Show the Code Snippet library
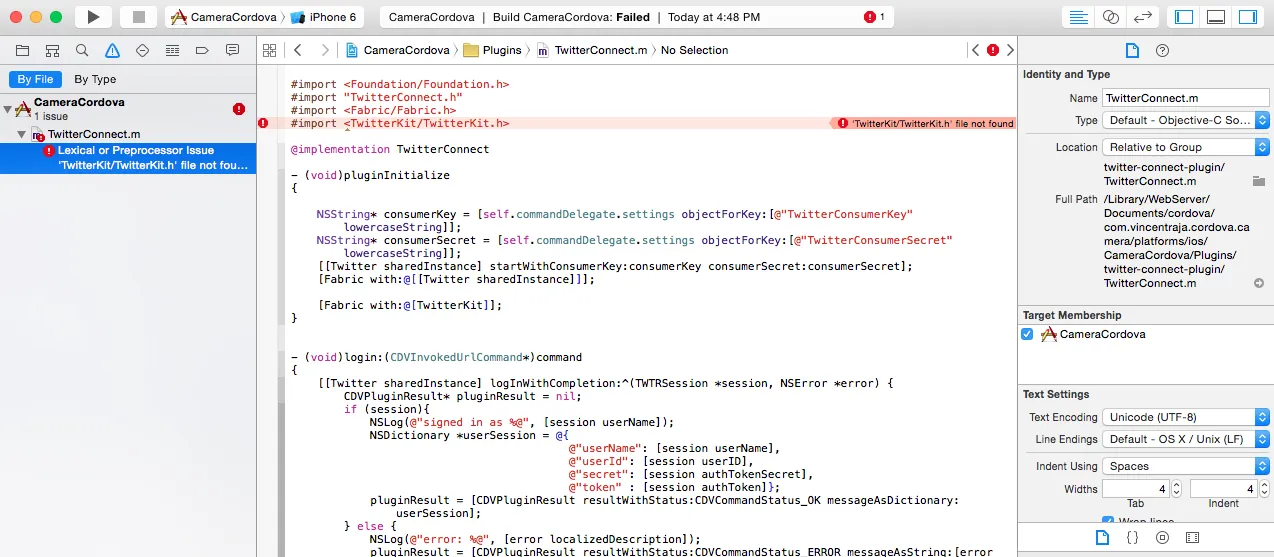 [1132, 538]
